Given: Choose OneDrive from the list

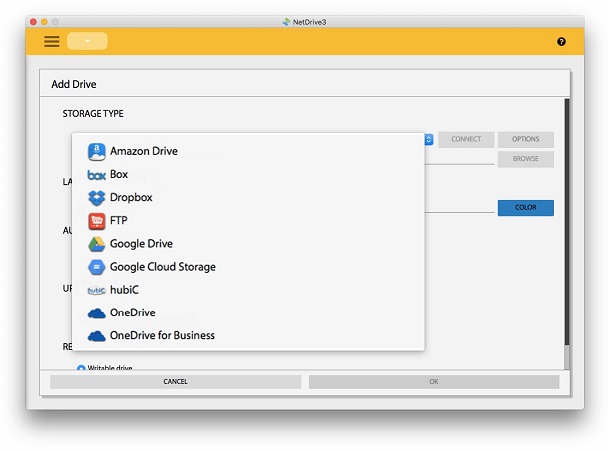Looking at the screenshot, I should pos(248,312).
